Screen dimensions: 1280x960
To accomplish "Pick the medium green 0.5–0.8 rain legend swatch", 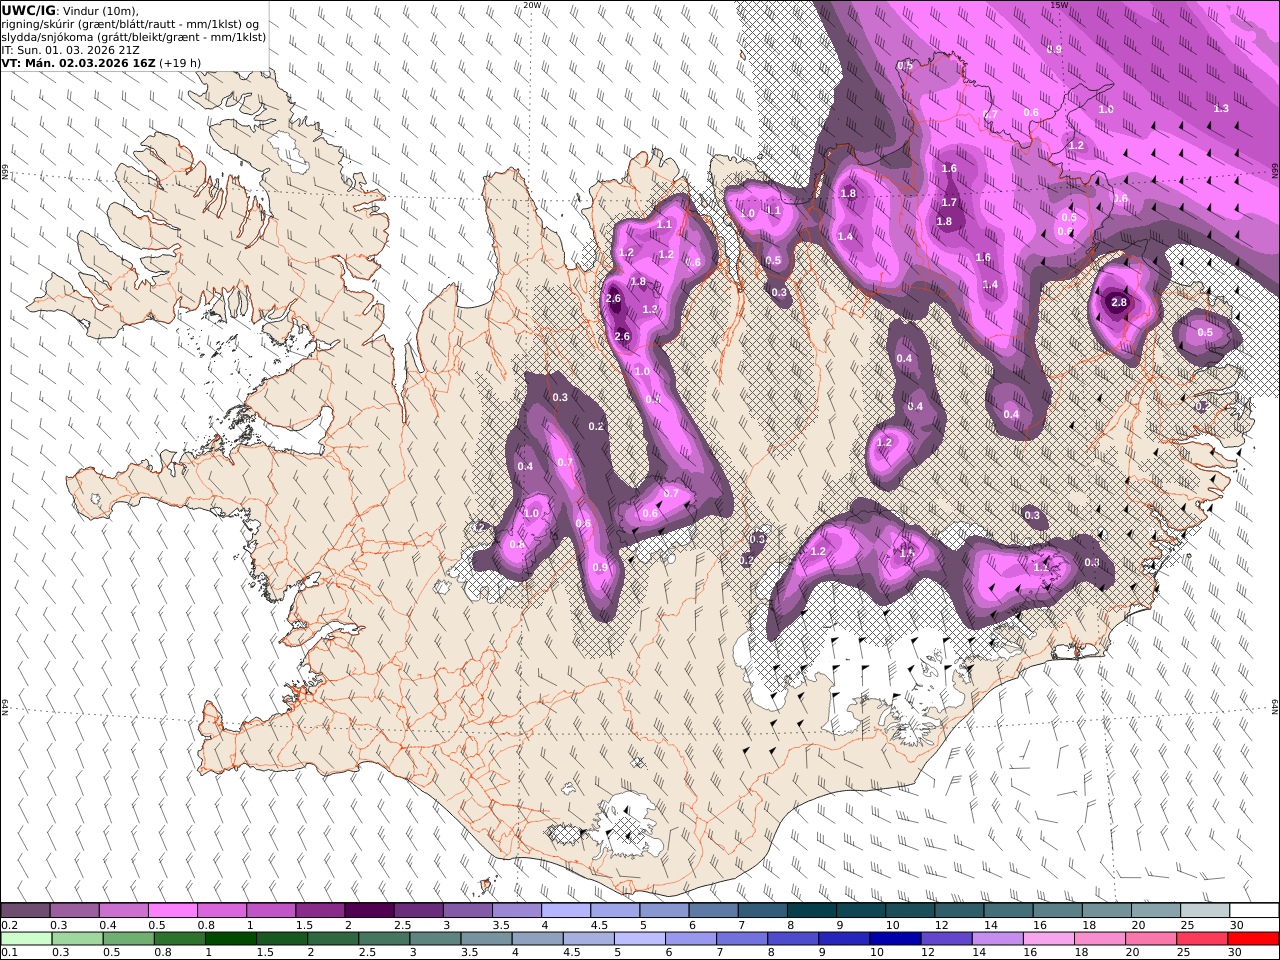I will (128, 939).
